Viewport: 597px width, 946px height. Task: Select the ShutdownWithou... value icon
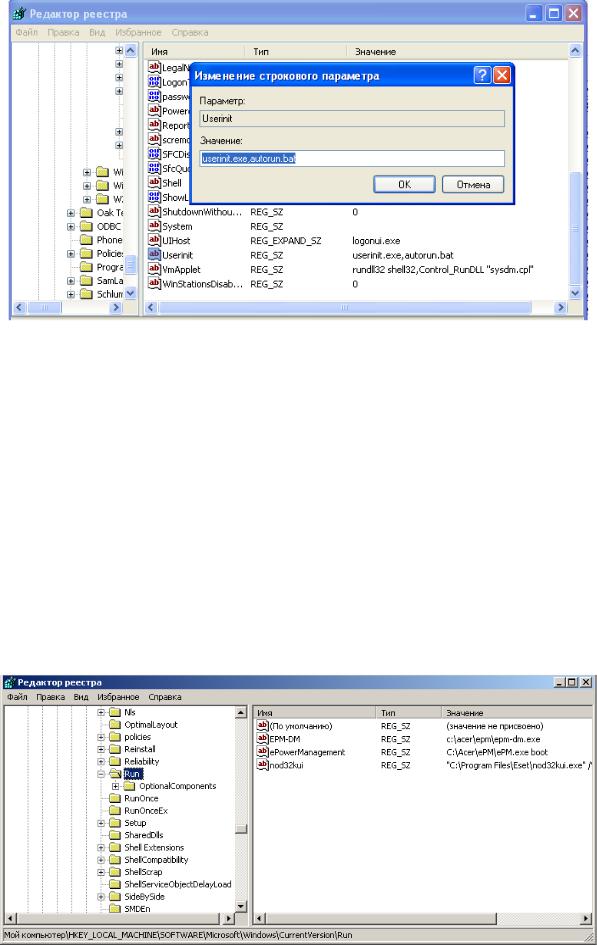tap(154, 211)
